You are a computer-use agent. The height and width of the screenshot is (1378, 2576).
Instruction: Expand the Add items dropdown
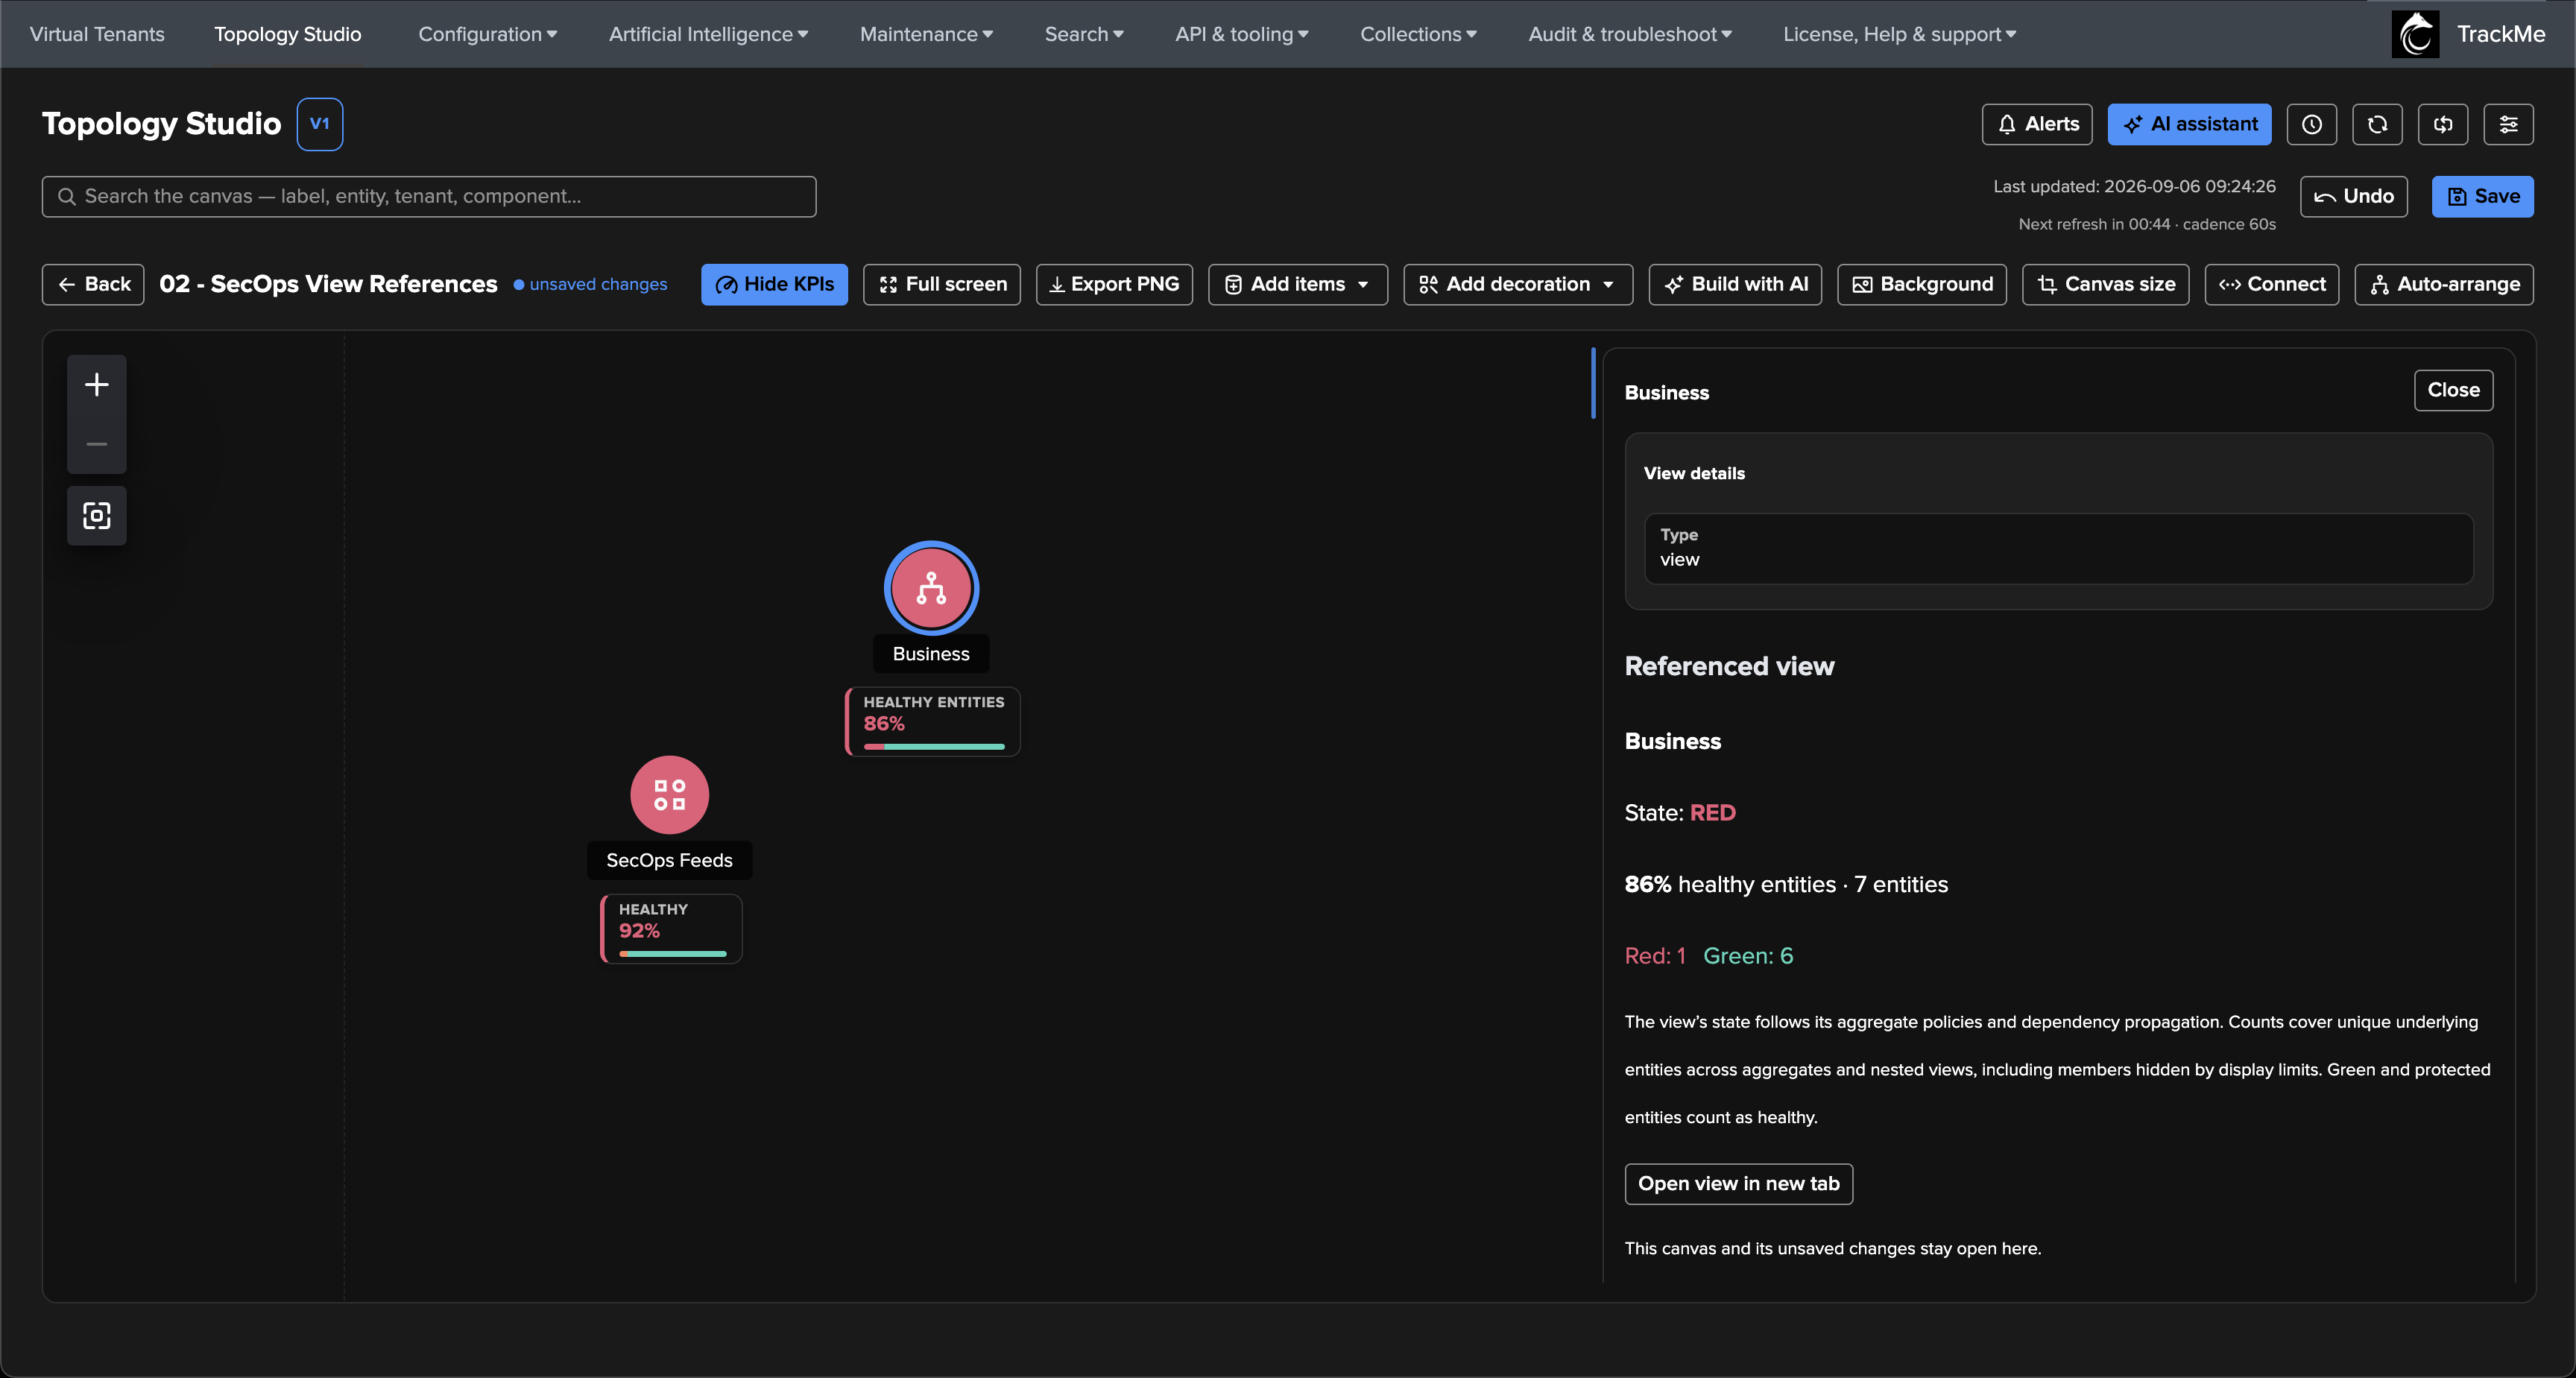tap(1297, 284)
